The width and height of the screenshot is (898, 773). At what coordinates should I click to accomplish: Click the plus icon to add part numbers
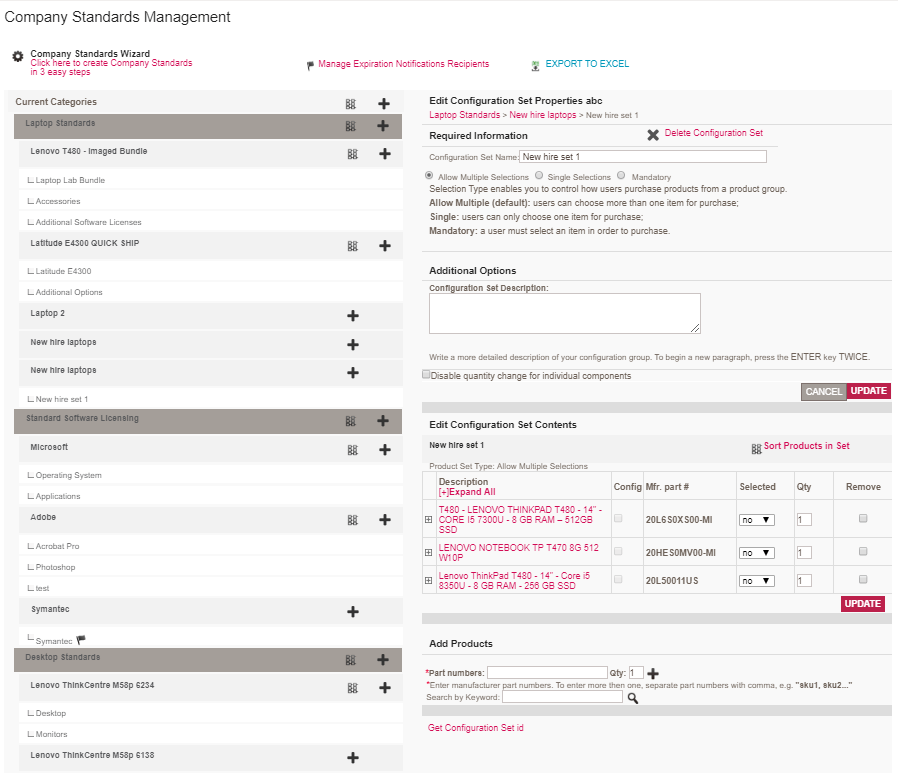tap(654, 674)
